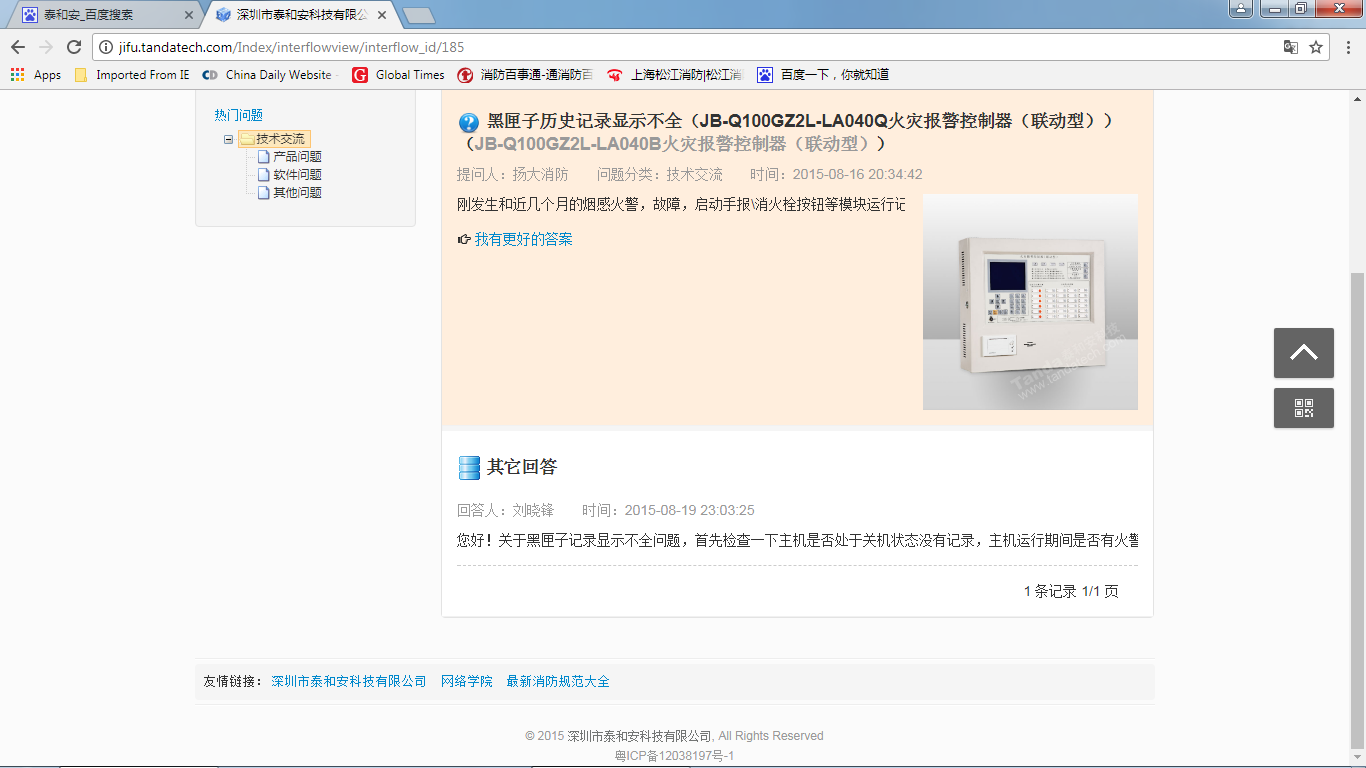The image size is (1366, 768).
Task: Click the scroll-to-top arrow button
Action: 1303,353
